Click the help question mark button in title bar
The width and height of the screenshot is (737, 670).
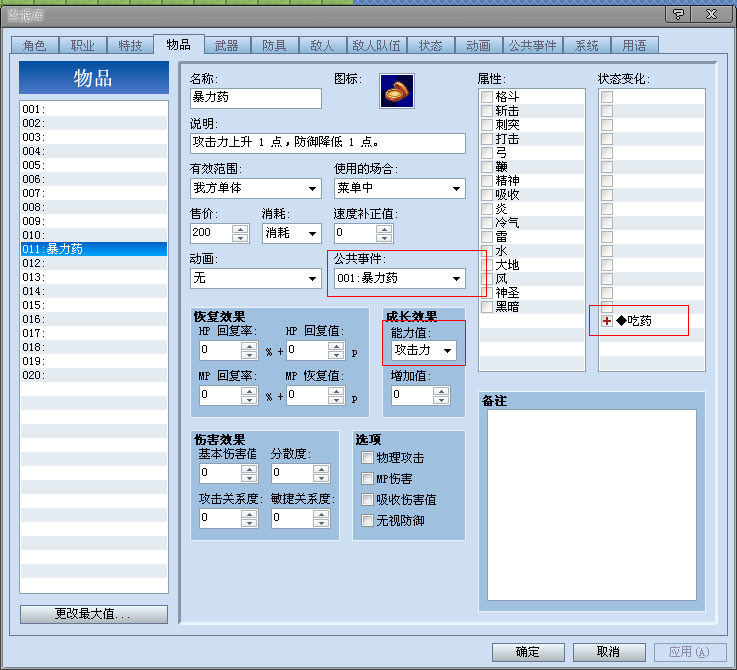(x=678, y=15)
